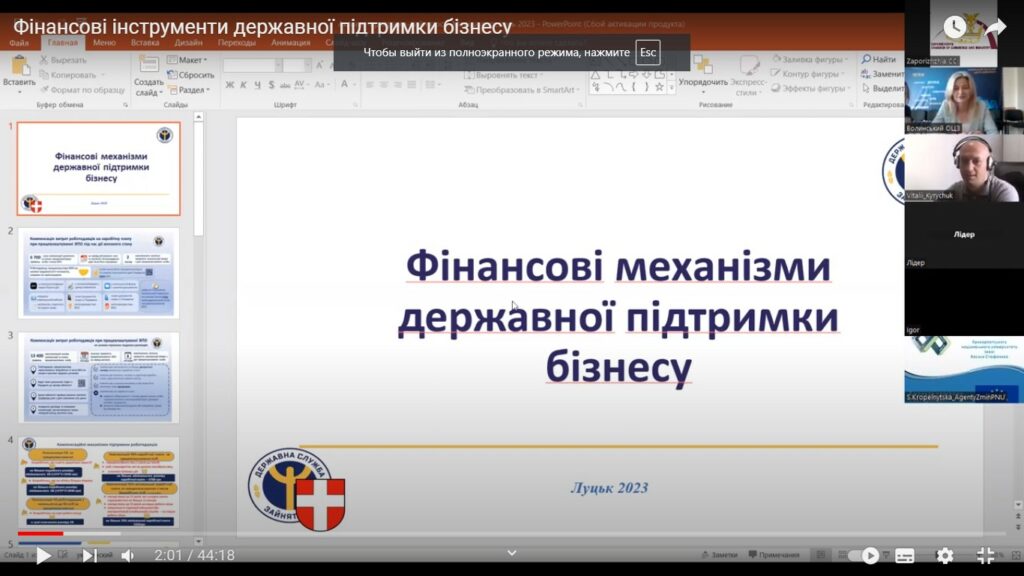
Task: Exit fullscreen mode in player
Action: (x=985, y=556)
